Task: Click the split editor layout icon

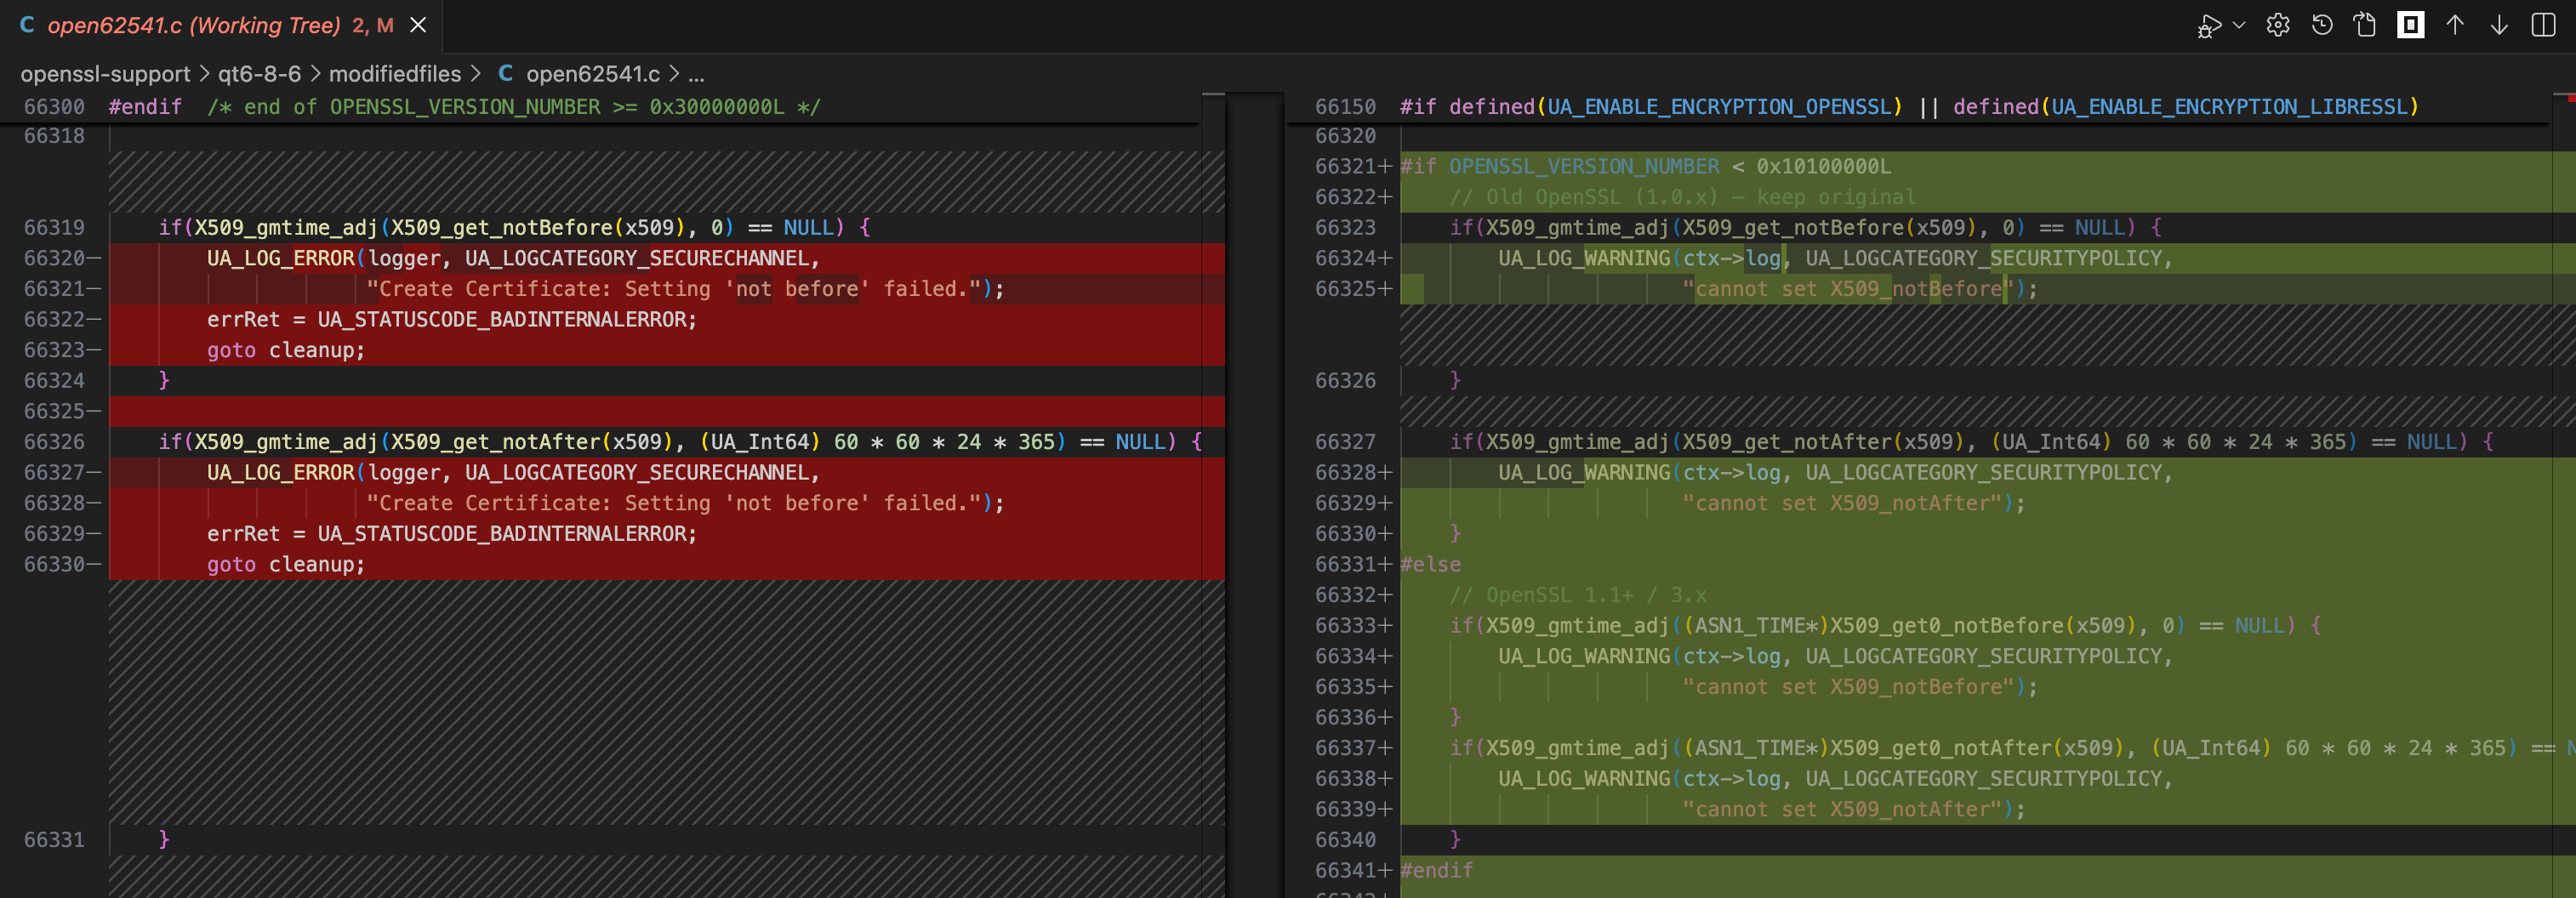Action: point(2543,25)
